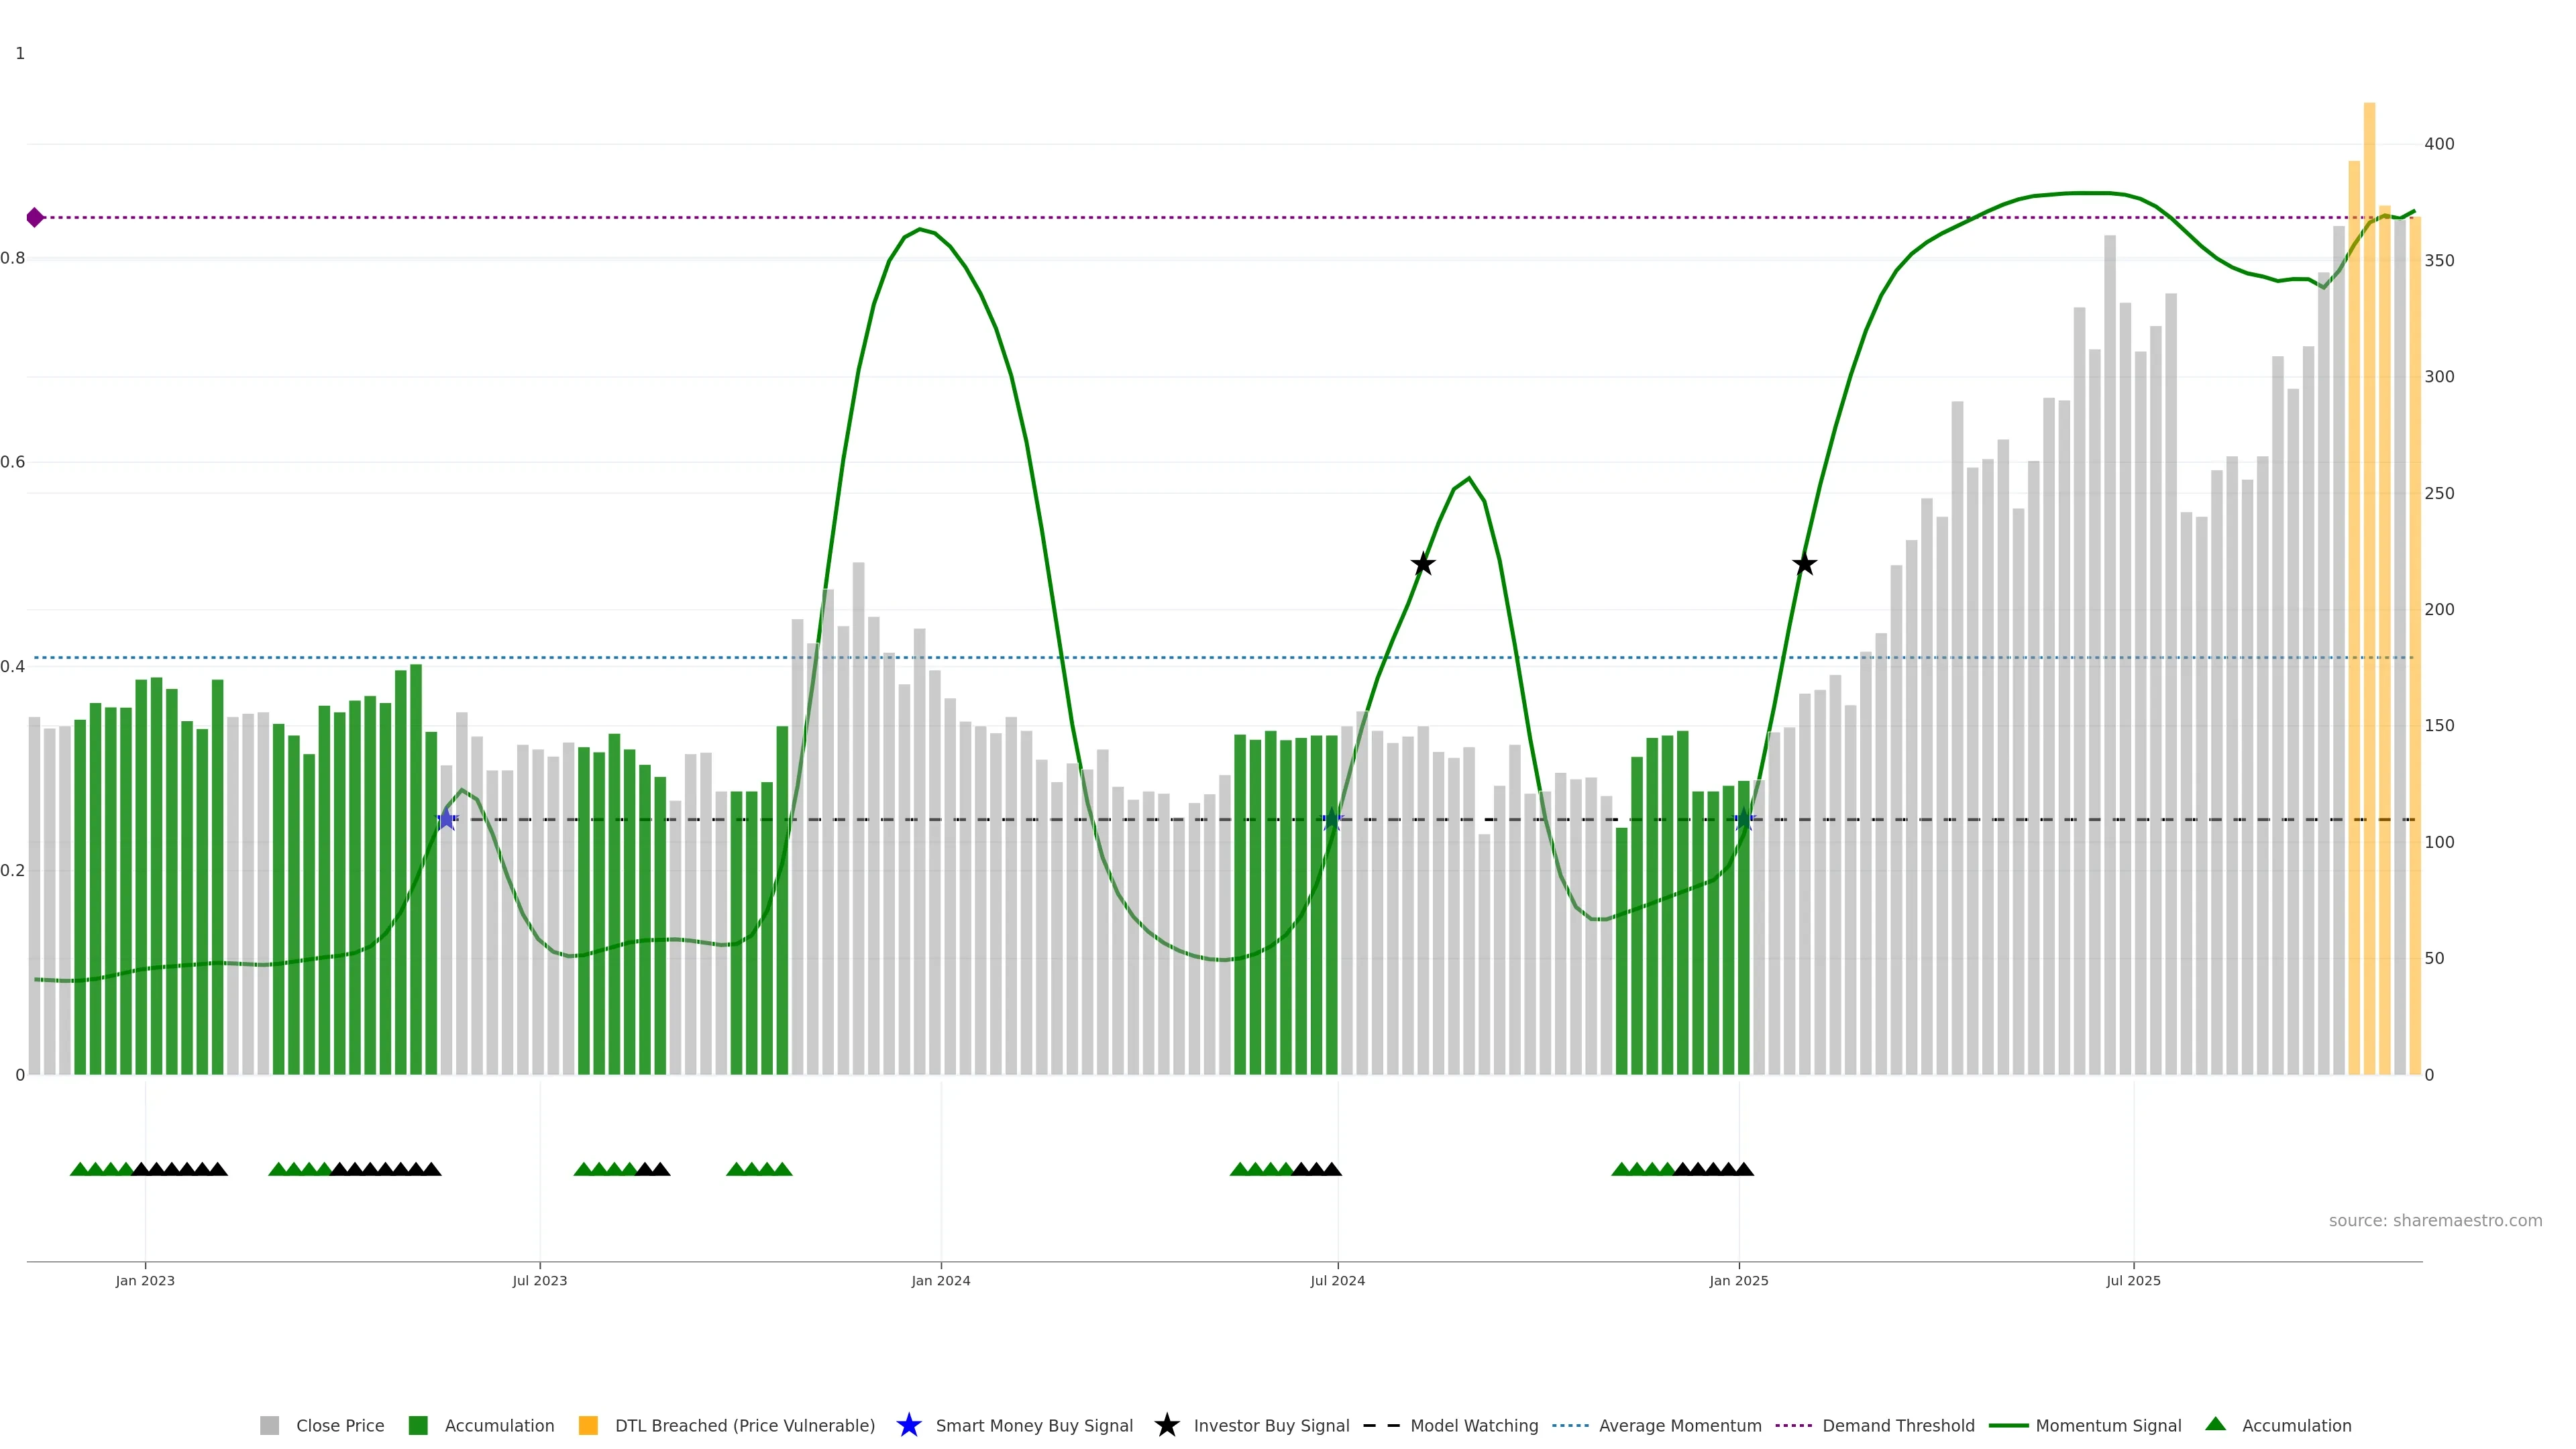Toggle Close Price legend entry
Image resolution: width=2576 pixels, height=1449 pixels.
pyautogui.click(x=339, y=1425)
